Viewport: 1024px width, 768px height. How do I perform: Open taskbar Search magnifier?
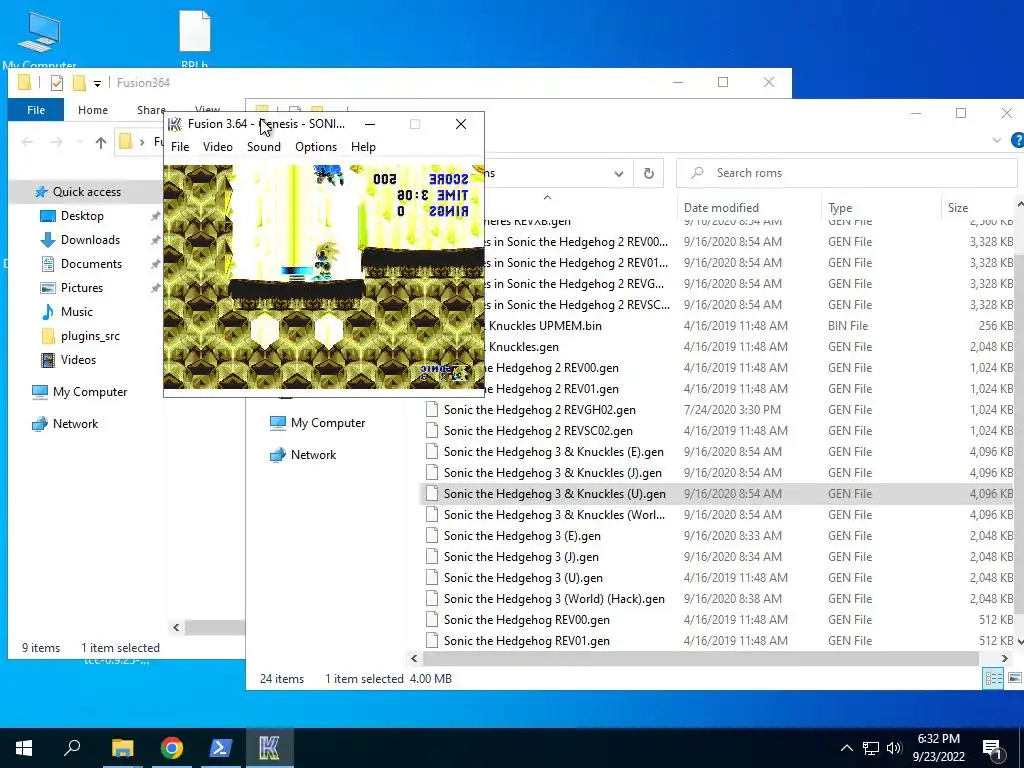(72, 748)
